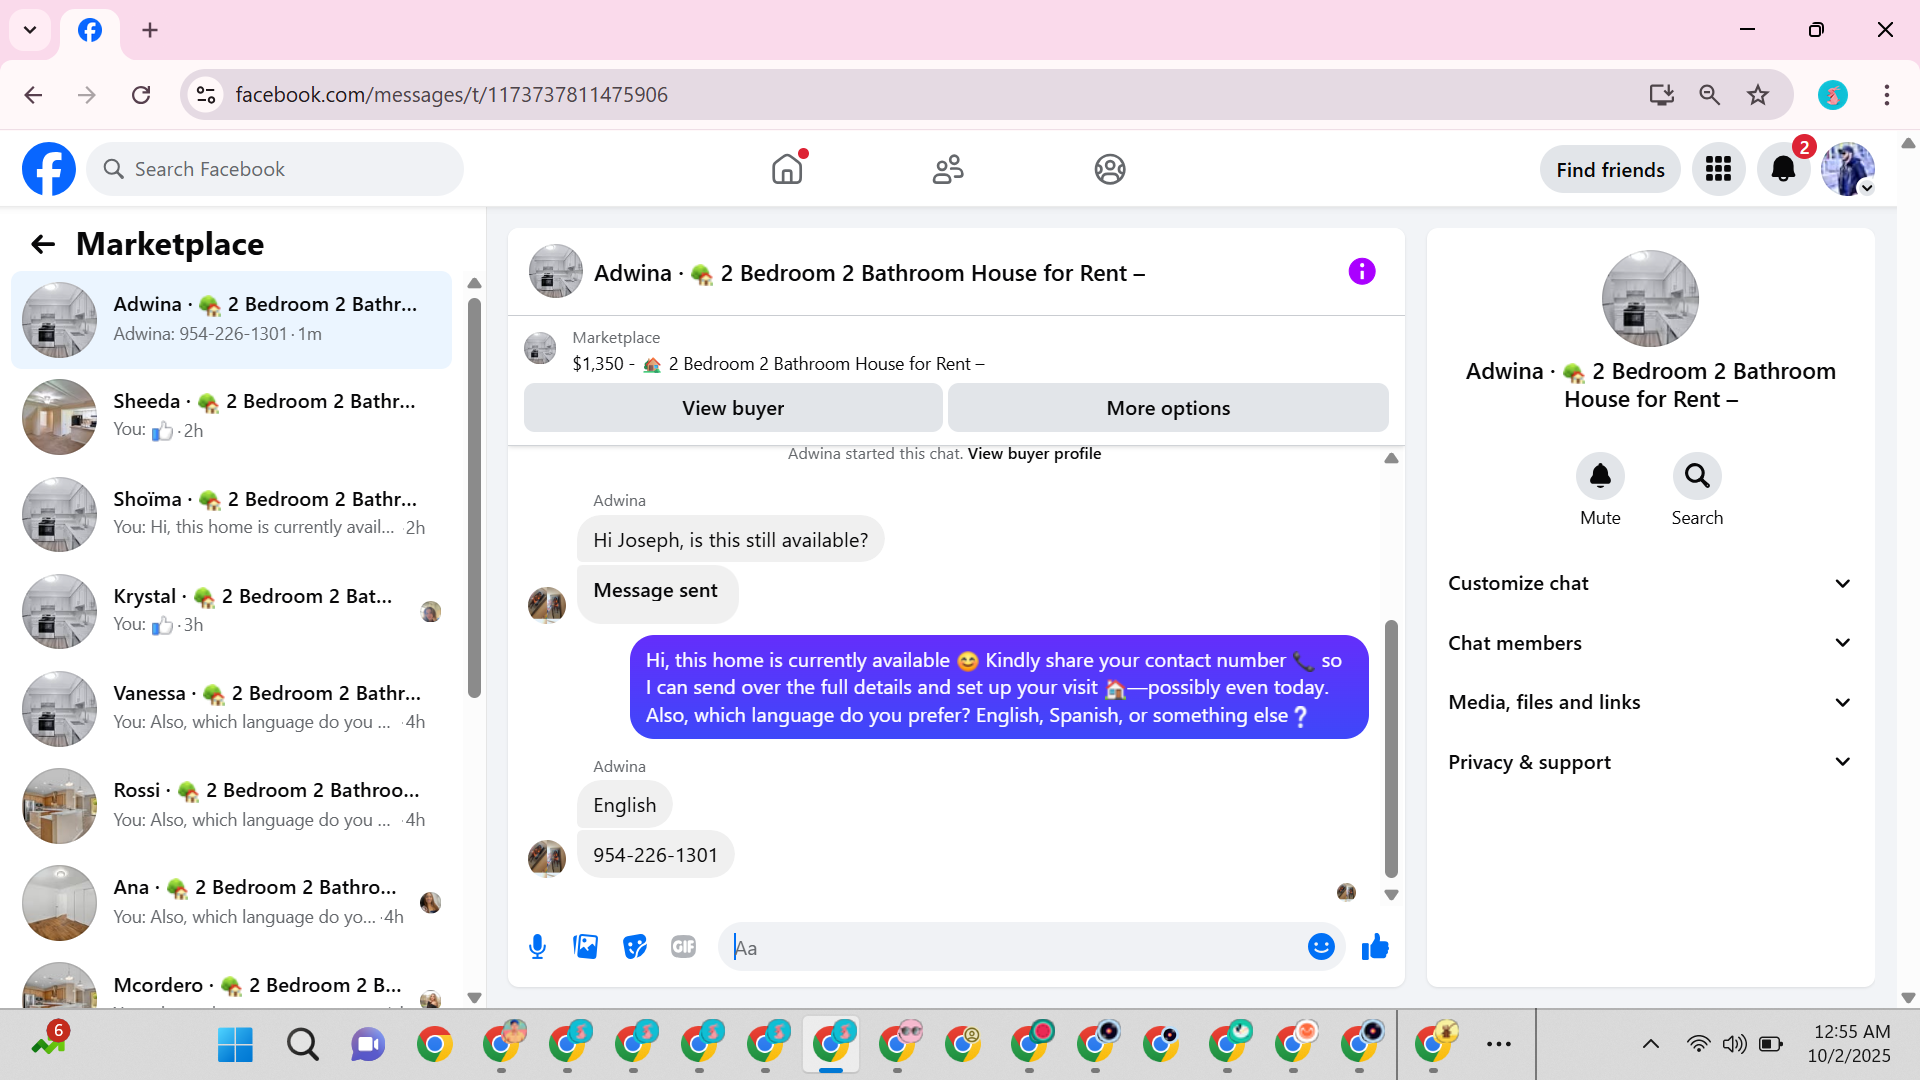This screenshot has height=1080, width=1920.
Task: Open the GIF picker
Action: point(683,947)
